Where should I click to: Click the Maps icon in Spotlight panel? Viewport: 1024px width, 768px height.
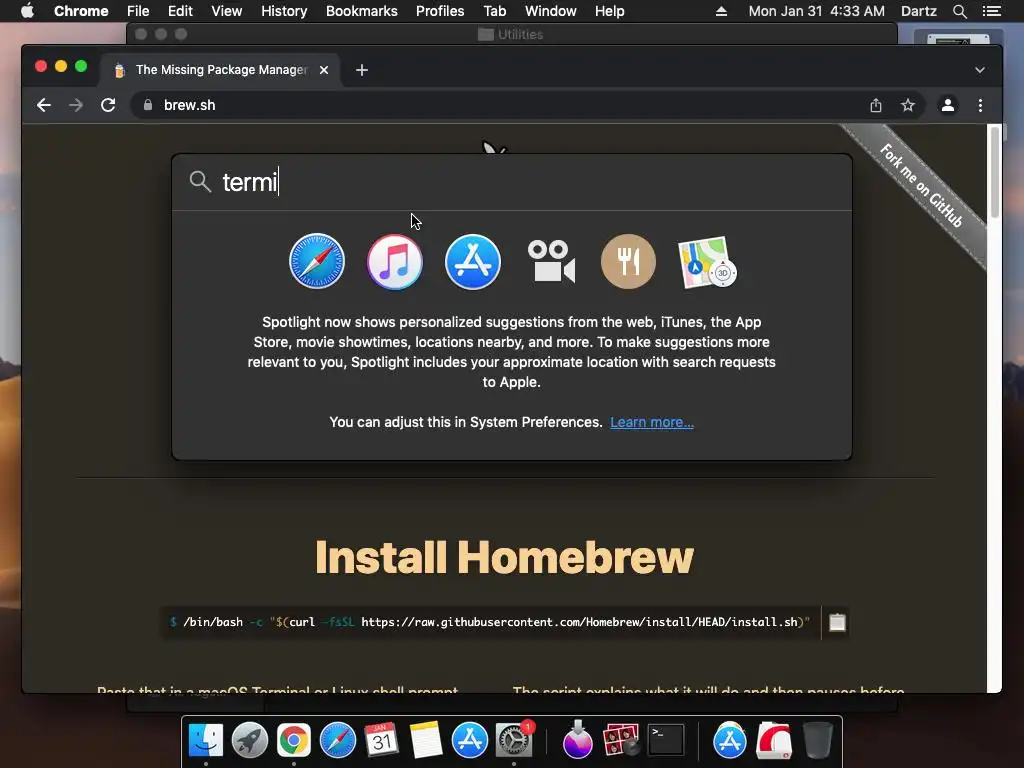tap(707, 262)
